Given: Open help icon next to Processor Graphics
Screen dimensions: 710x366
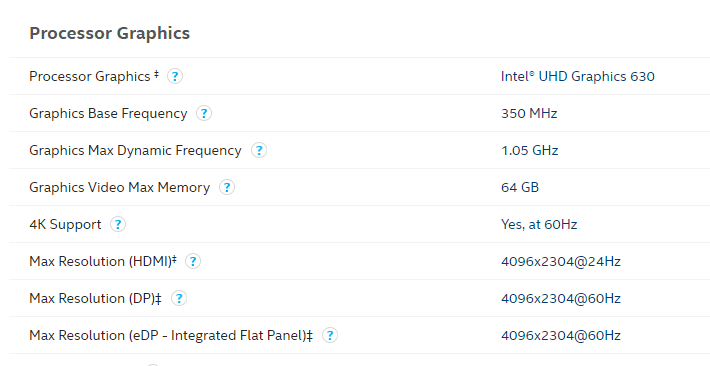Looking at the screenshot, I should (x=175, y=76).
